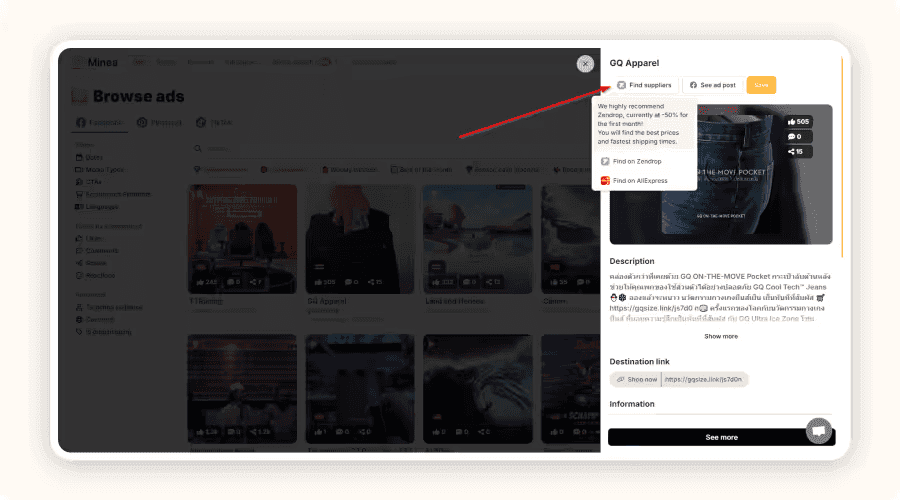Open the Targeted audience filter
This screenshot has width=900, height=500.
(109, 307)
